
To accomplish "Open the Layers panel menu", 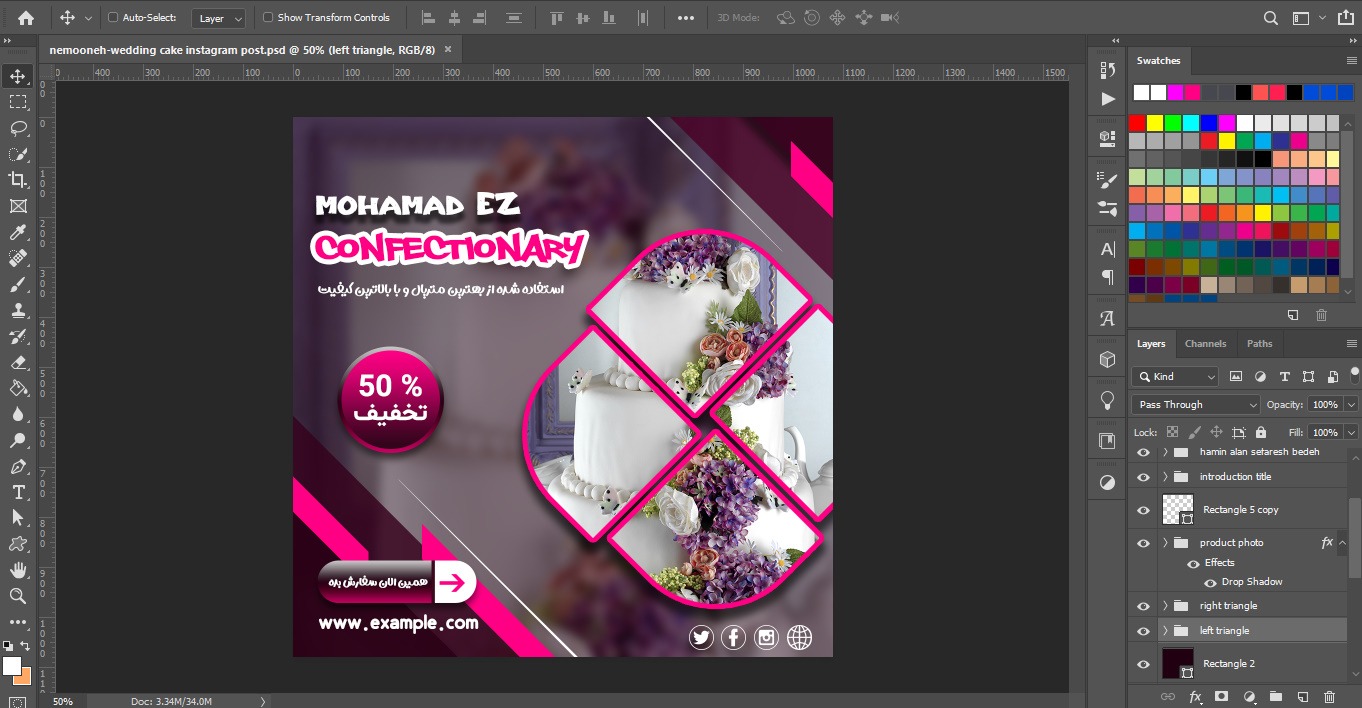I will (x=1351, y=344).
